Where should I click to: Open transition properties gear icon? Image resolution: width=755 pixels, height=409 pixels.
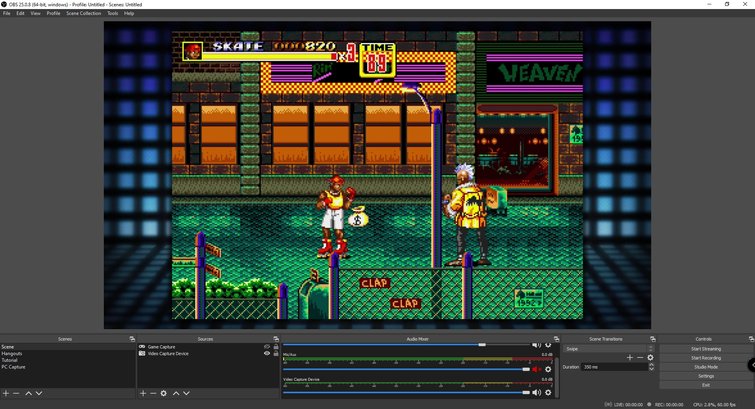pos(651,357)
